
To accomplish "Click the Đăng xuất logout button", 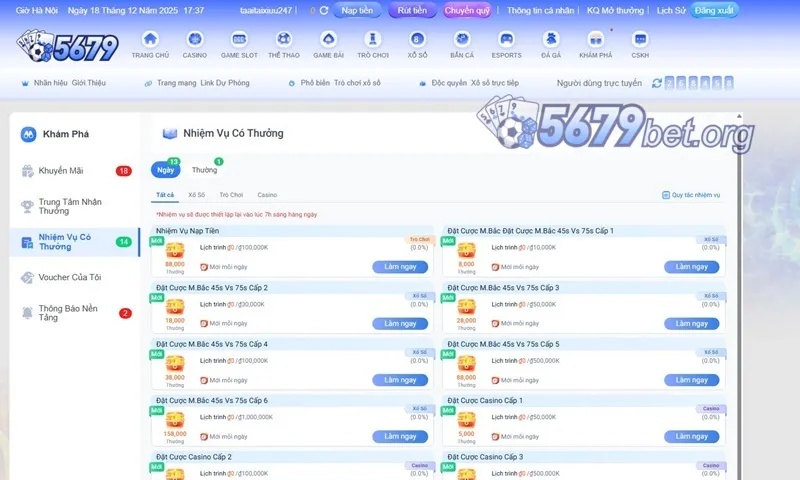I will tap(714, 10).
